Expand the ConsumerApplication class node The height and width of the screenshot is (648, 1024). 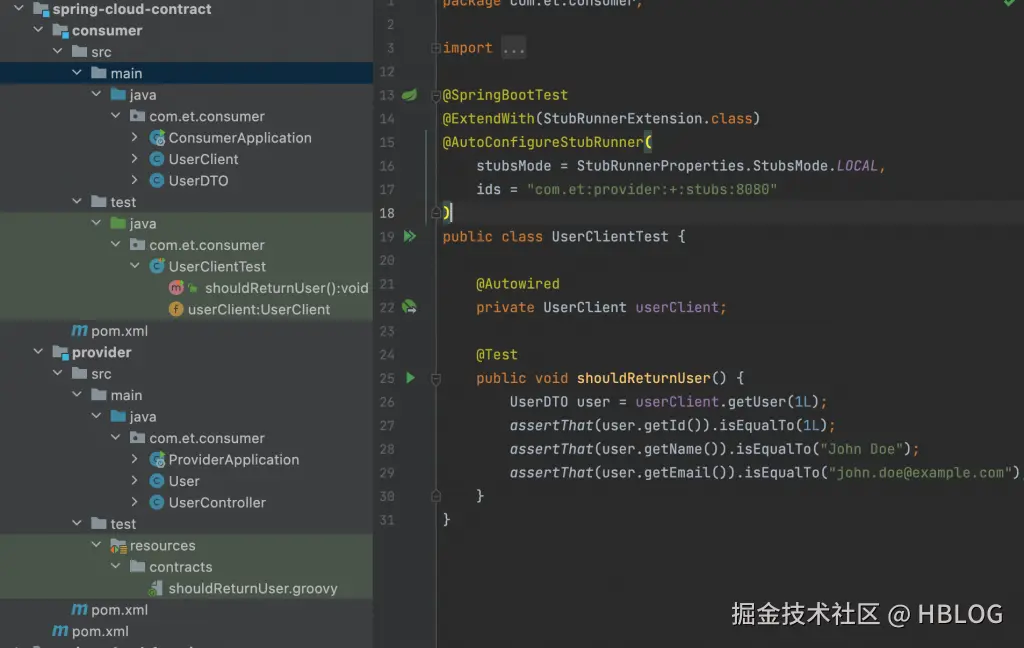(x=135, y=137)
